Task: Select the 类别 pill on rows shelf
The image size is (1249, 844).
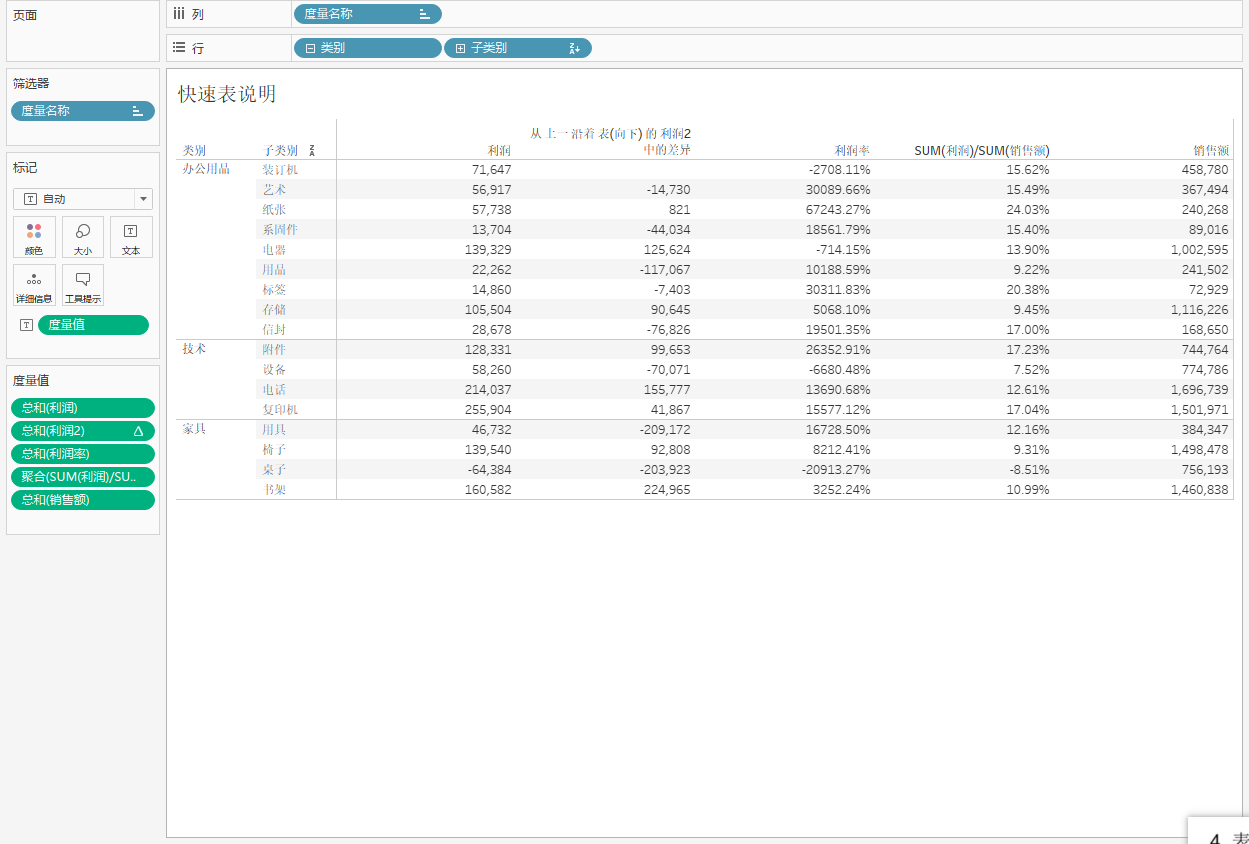Action: 367,48
